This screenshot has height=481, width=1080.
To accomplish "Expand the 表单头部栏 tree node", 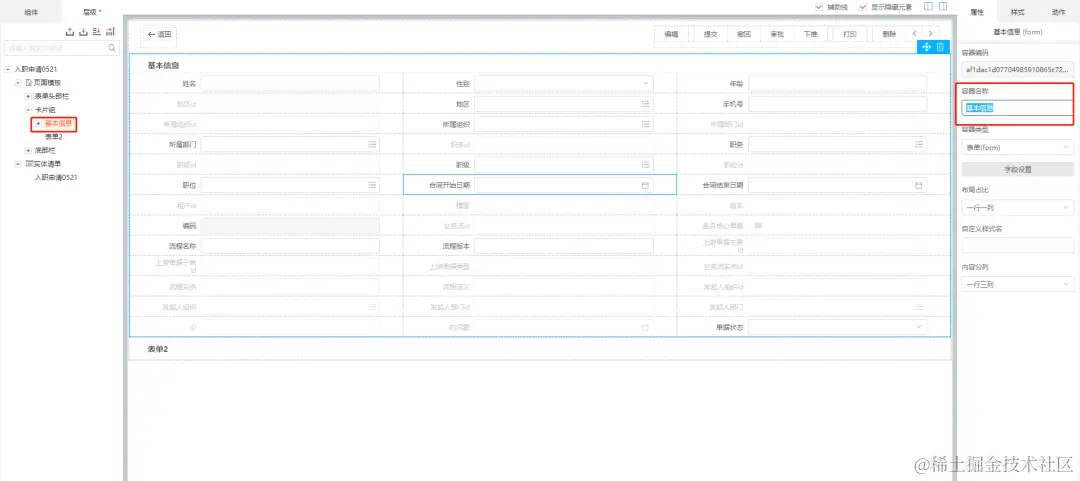I will pos(28,96).
